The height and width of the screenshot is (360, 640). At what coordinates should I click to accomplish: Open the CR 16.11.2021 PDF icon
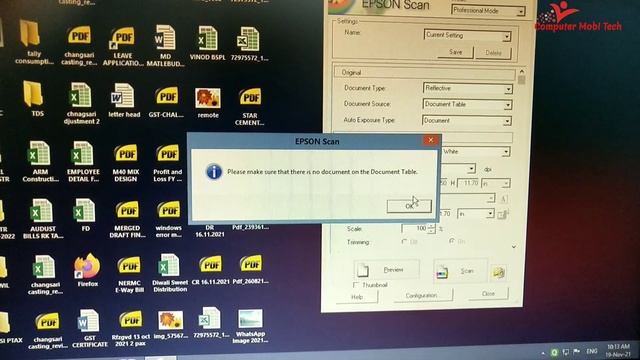[x=210, y=270]
